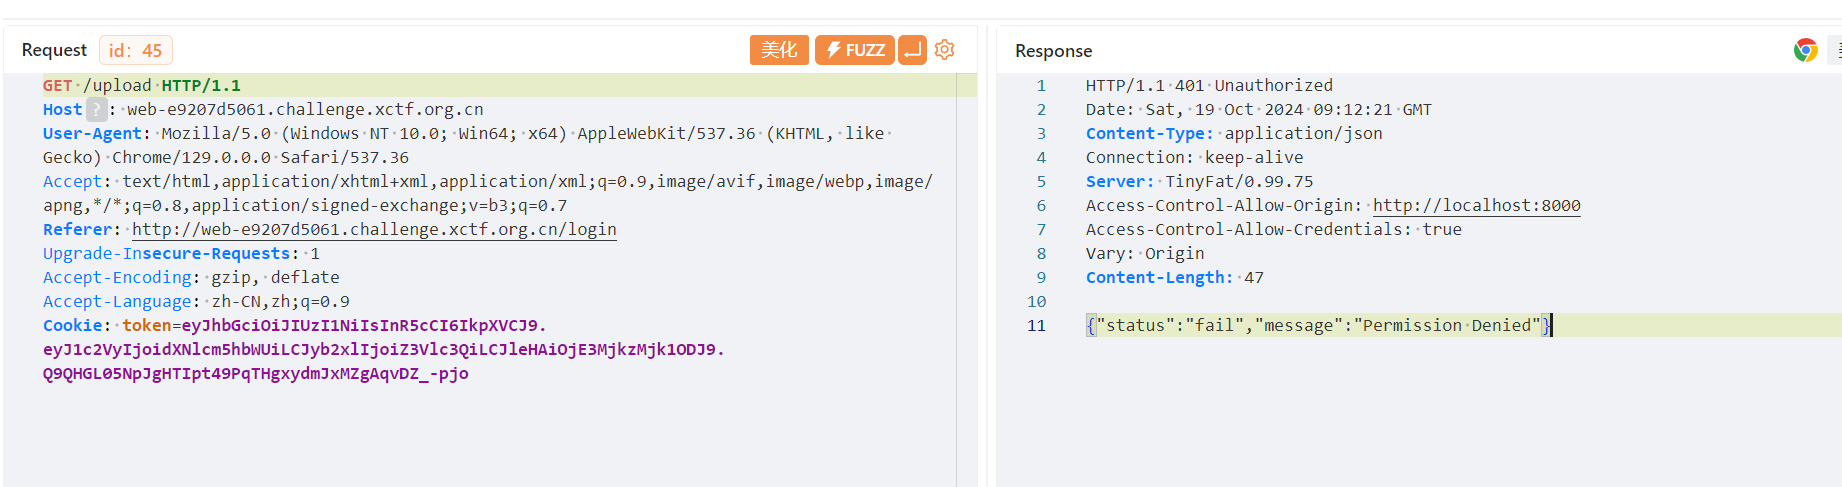Click the Response panel title
The width and height of the screenshot is (1842, 487).
click(1053, 51)
